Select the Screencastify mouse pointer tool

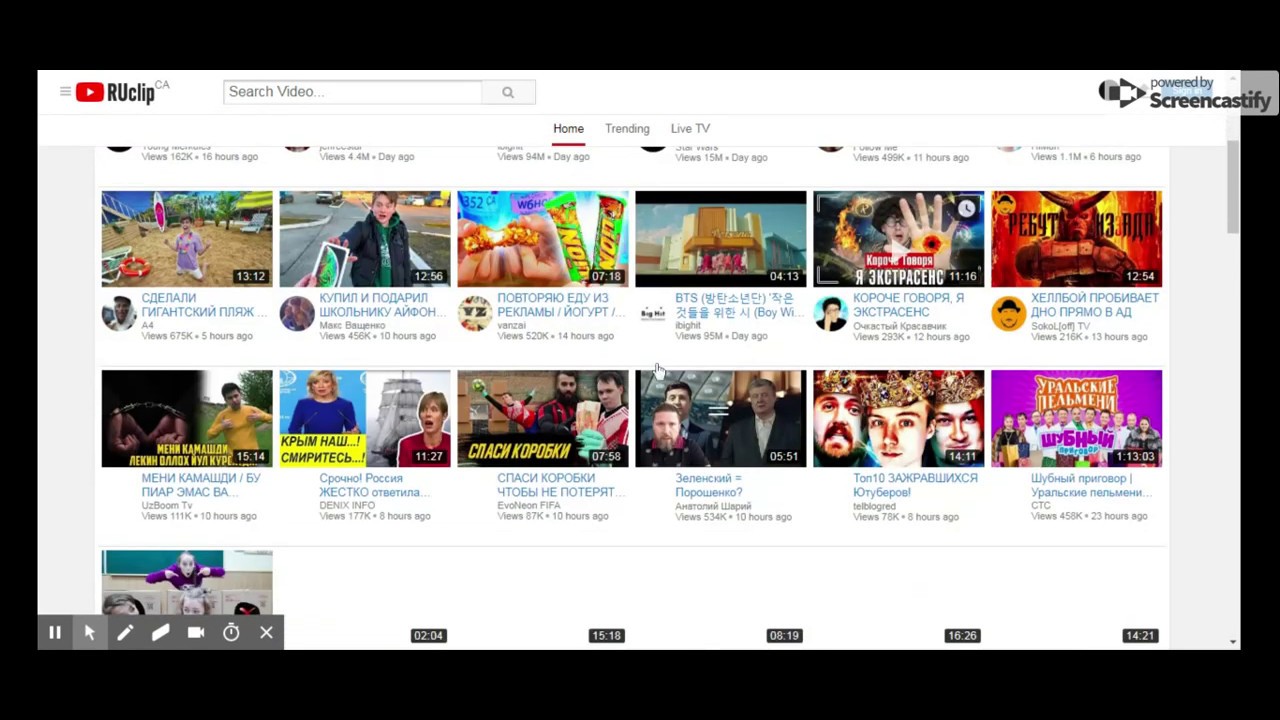click(89, 633)
